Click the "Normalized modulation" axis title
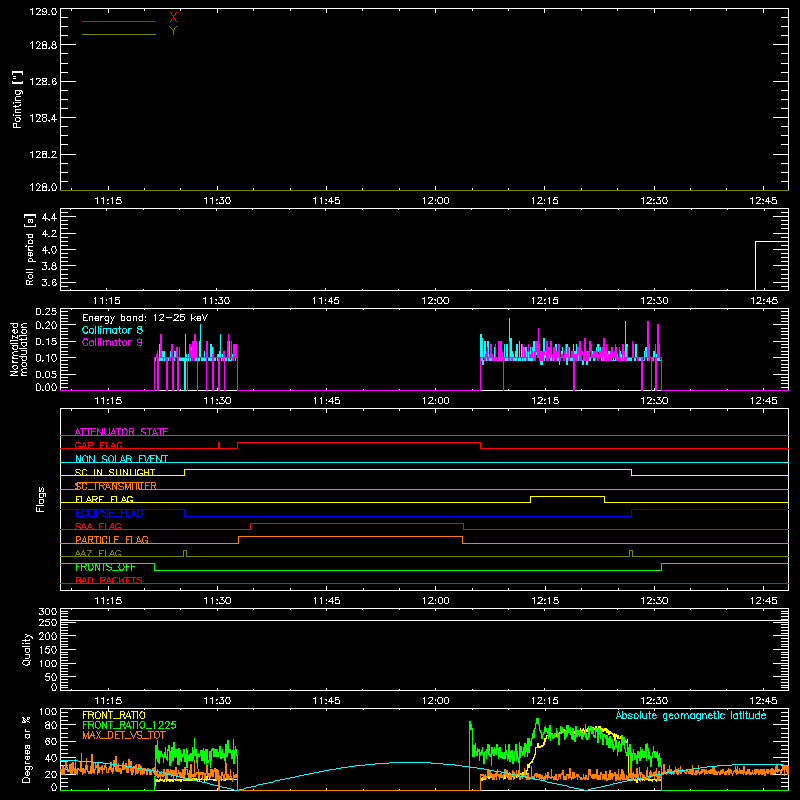The height and width of the screenshot is (800, 800). click(19, 349)
